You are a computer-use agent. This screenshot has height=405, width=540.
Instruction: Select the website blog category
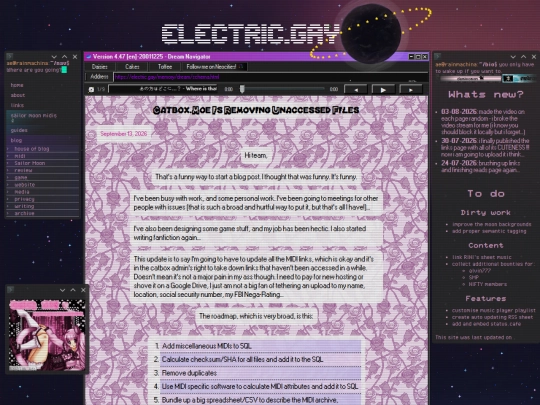tap(24, 185)
